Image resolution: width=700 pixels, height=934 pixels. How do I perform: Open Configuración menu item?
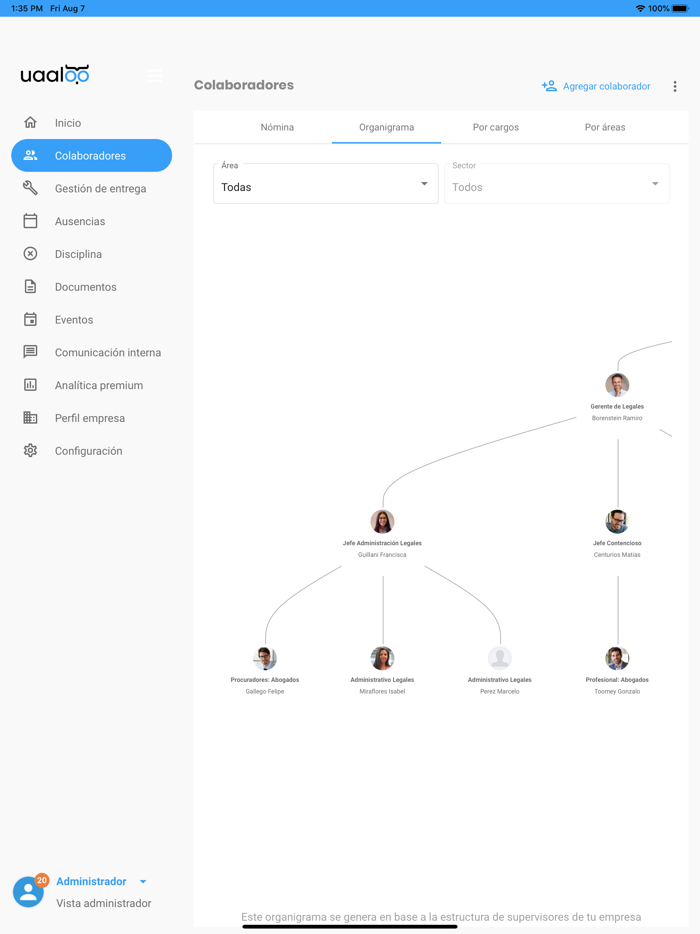[x=92, y=450]
